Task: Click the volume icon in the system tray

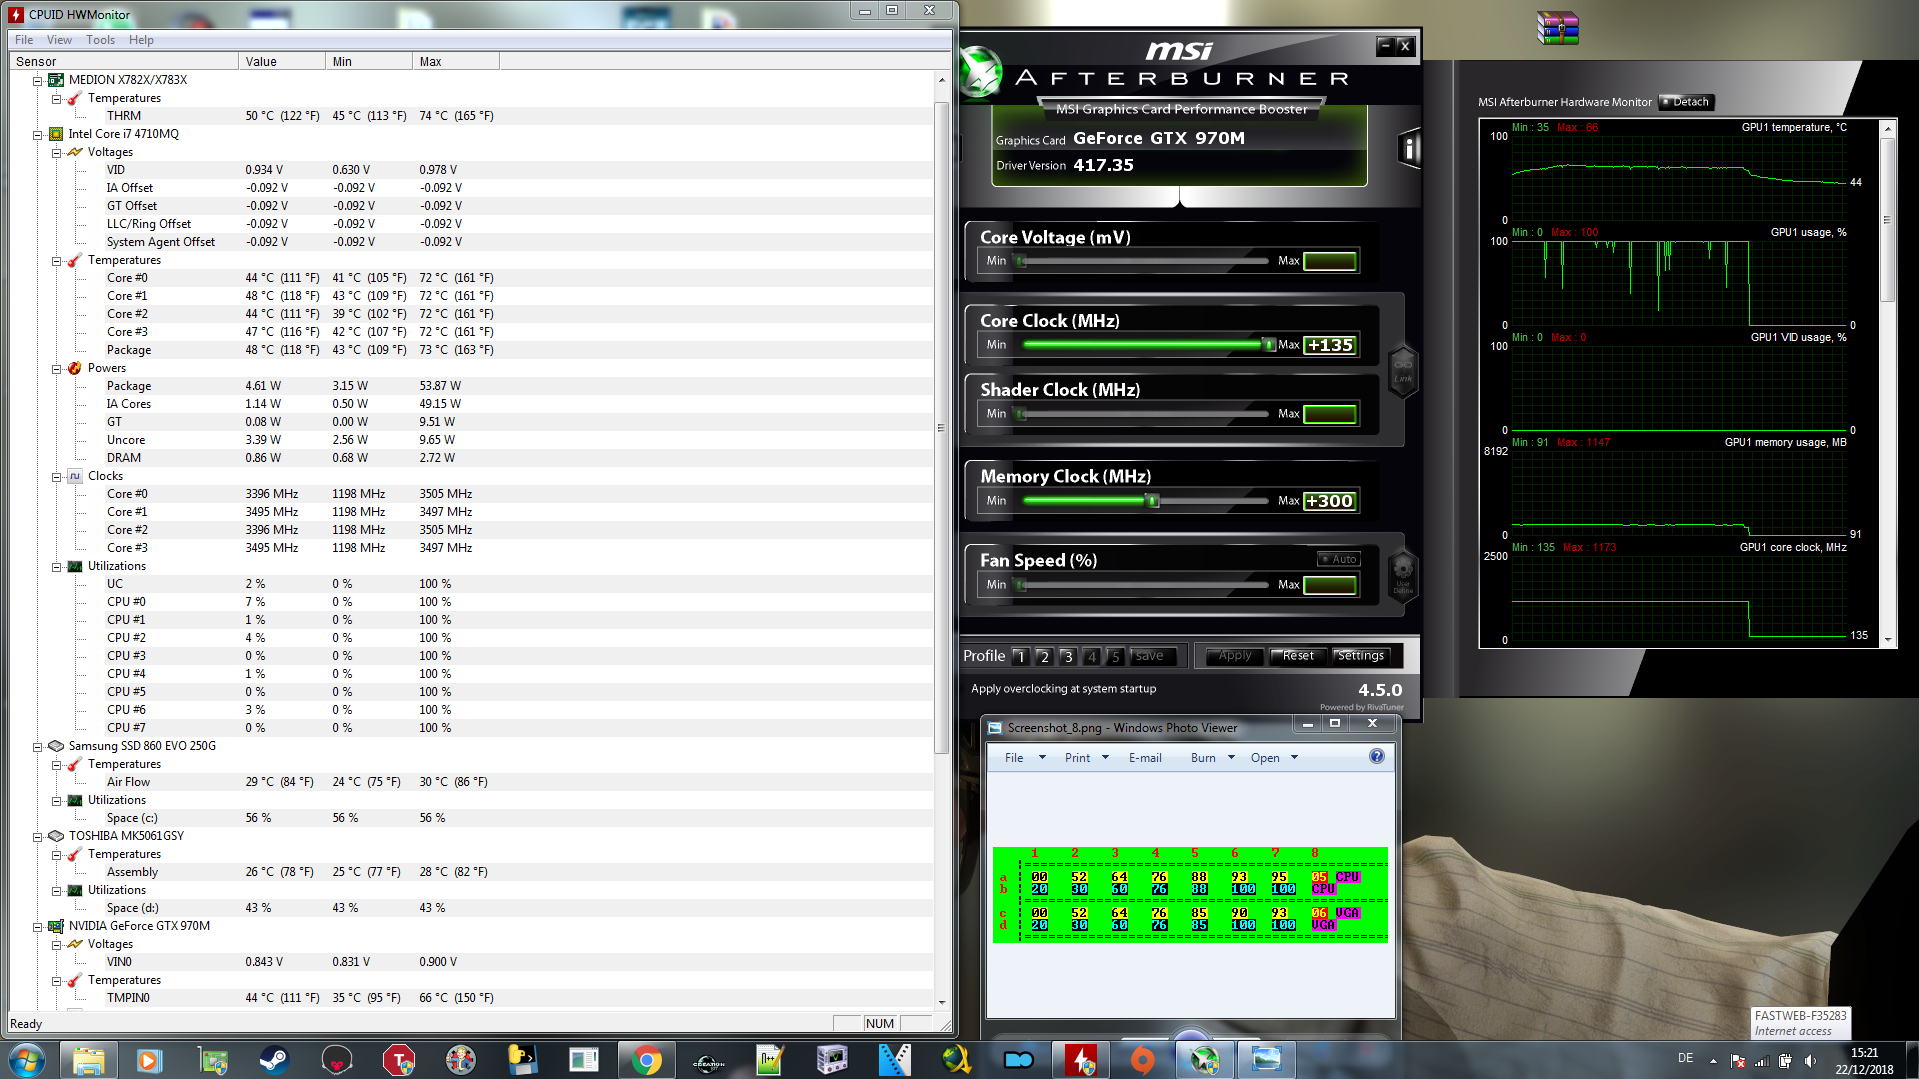Action: (1811, 1061)
